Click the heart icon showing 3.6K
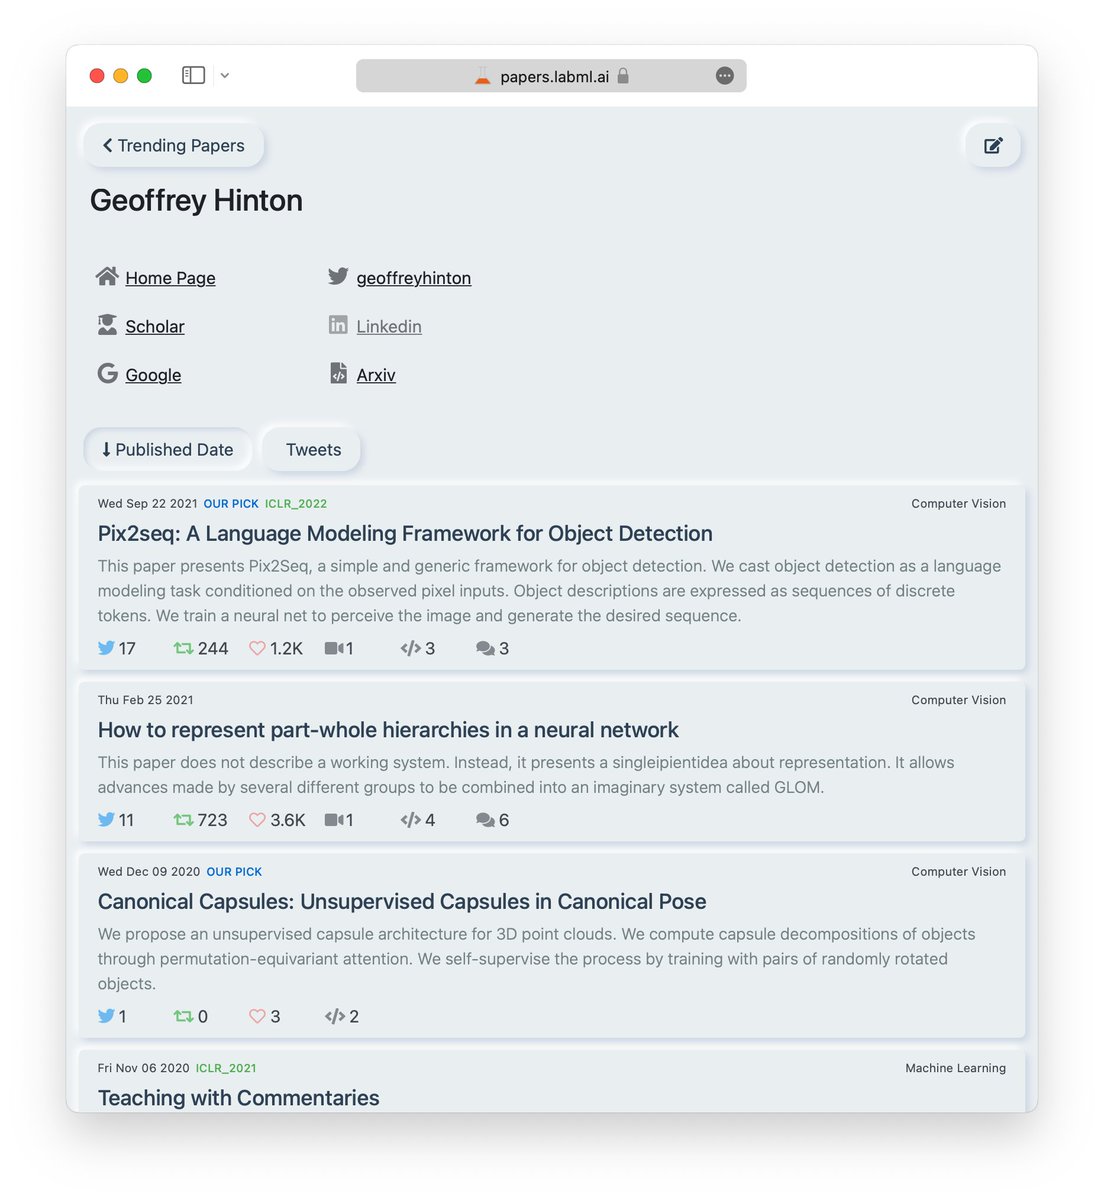Viewport: 1104px width, 1200px height. click(x=257, y=820)
